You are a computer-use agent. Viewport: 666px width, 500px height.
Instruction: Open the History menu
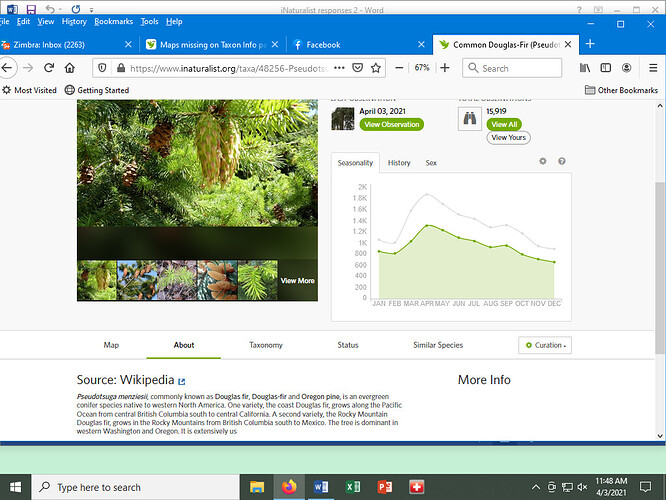pos(74,22)
